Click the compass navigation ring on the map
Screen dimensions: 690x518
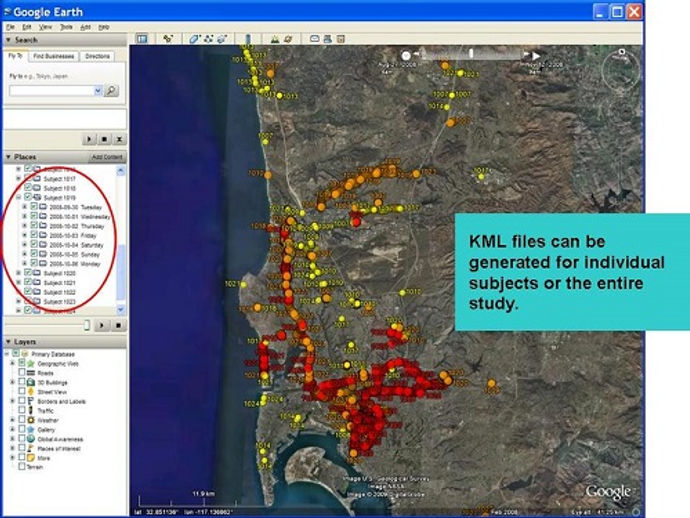(621, 70)
